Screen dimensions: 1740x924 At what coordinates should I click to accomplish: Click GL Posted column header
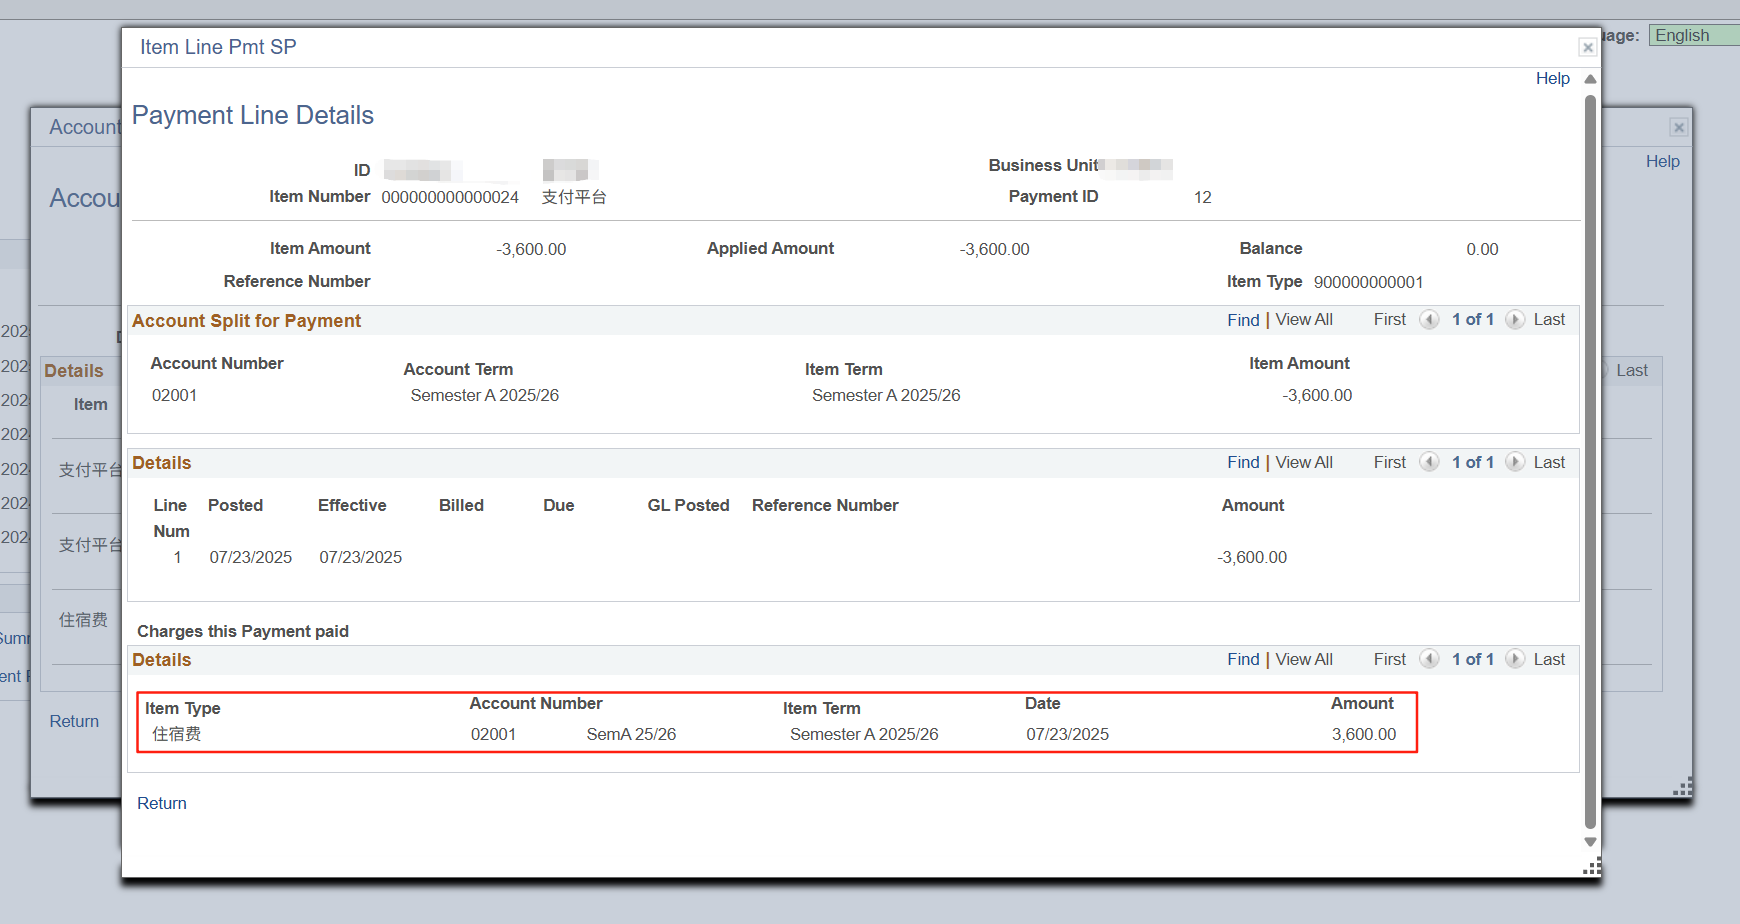pos(688,505)
